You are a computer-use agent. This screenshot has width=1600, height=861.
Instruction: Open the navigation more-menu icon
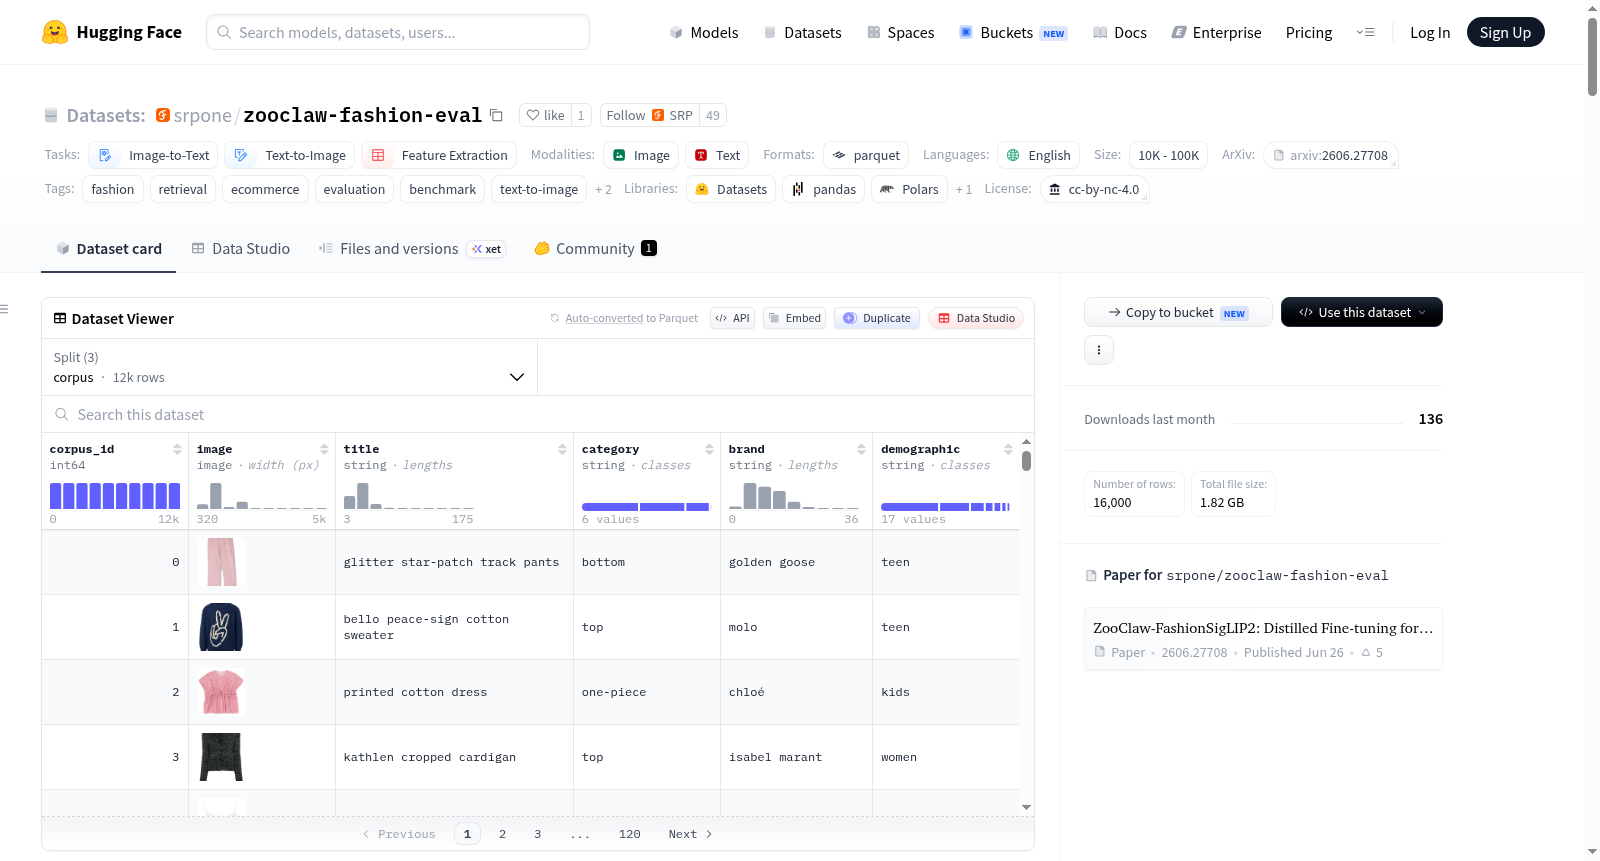click(1365, 32)
